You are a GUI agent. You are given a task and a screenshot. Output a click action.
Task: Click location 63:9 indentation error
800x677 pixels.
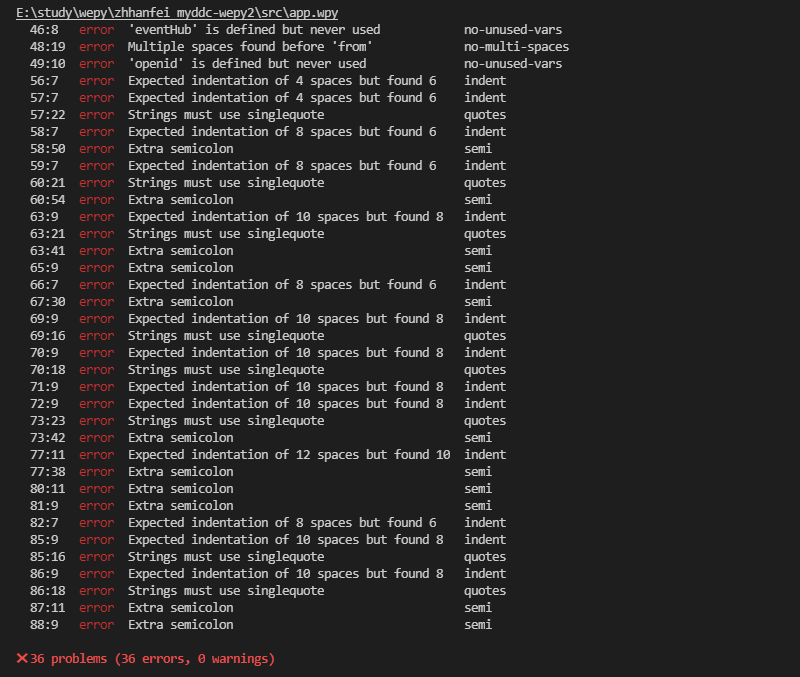(x=44, y=217)
